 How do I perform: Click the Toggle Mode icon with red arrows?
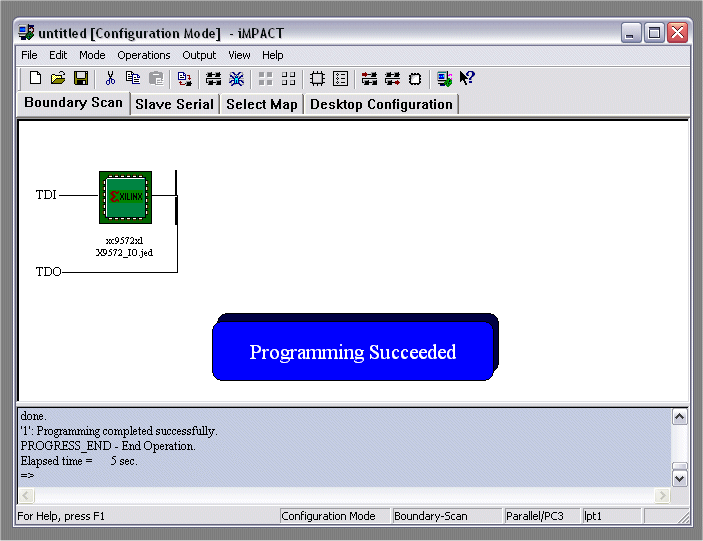[x=184, y=78]
